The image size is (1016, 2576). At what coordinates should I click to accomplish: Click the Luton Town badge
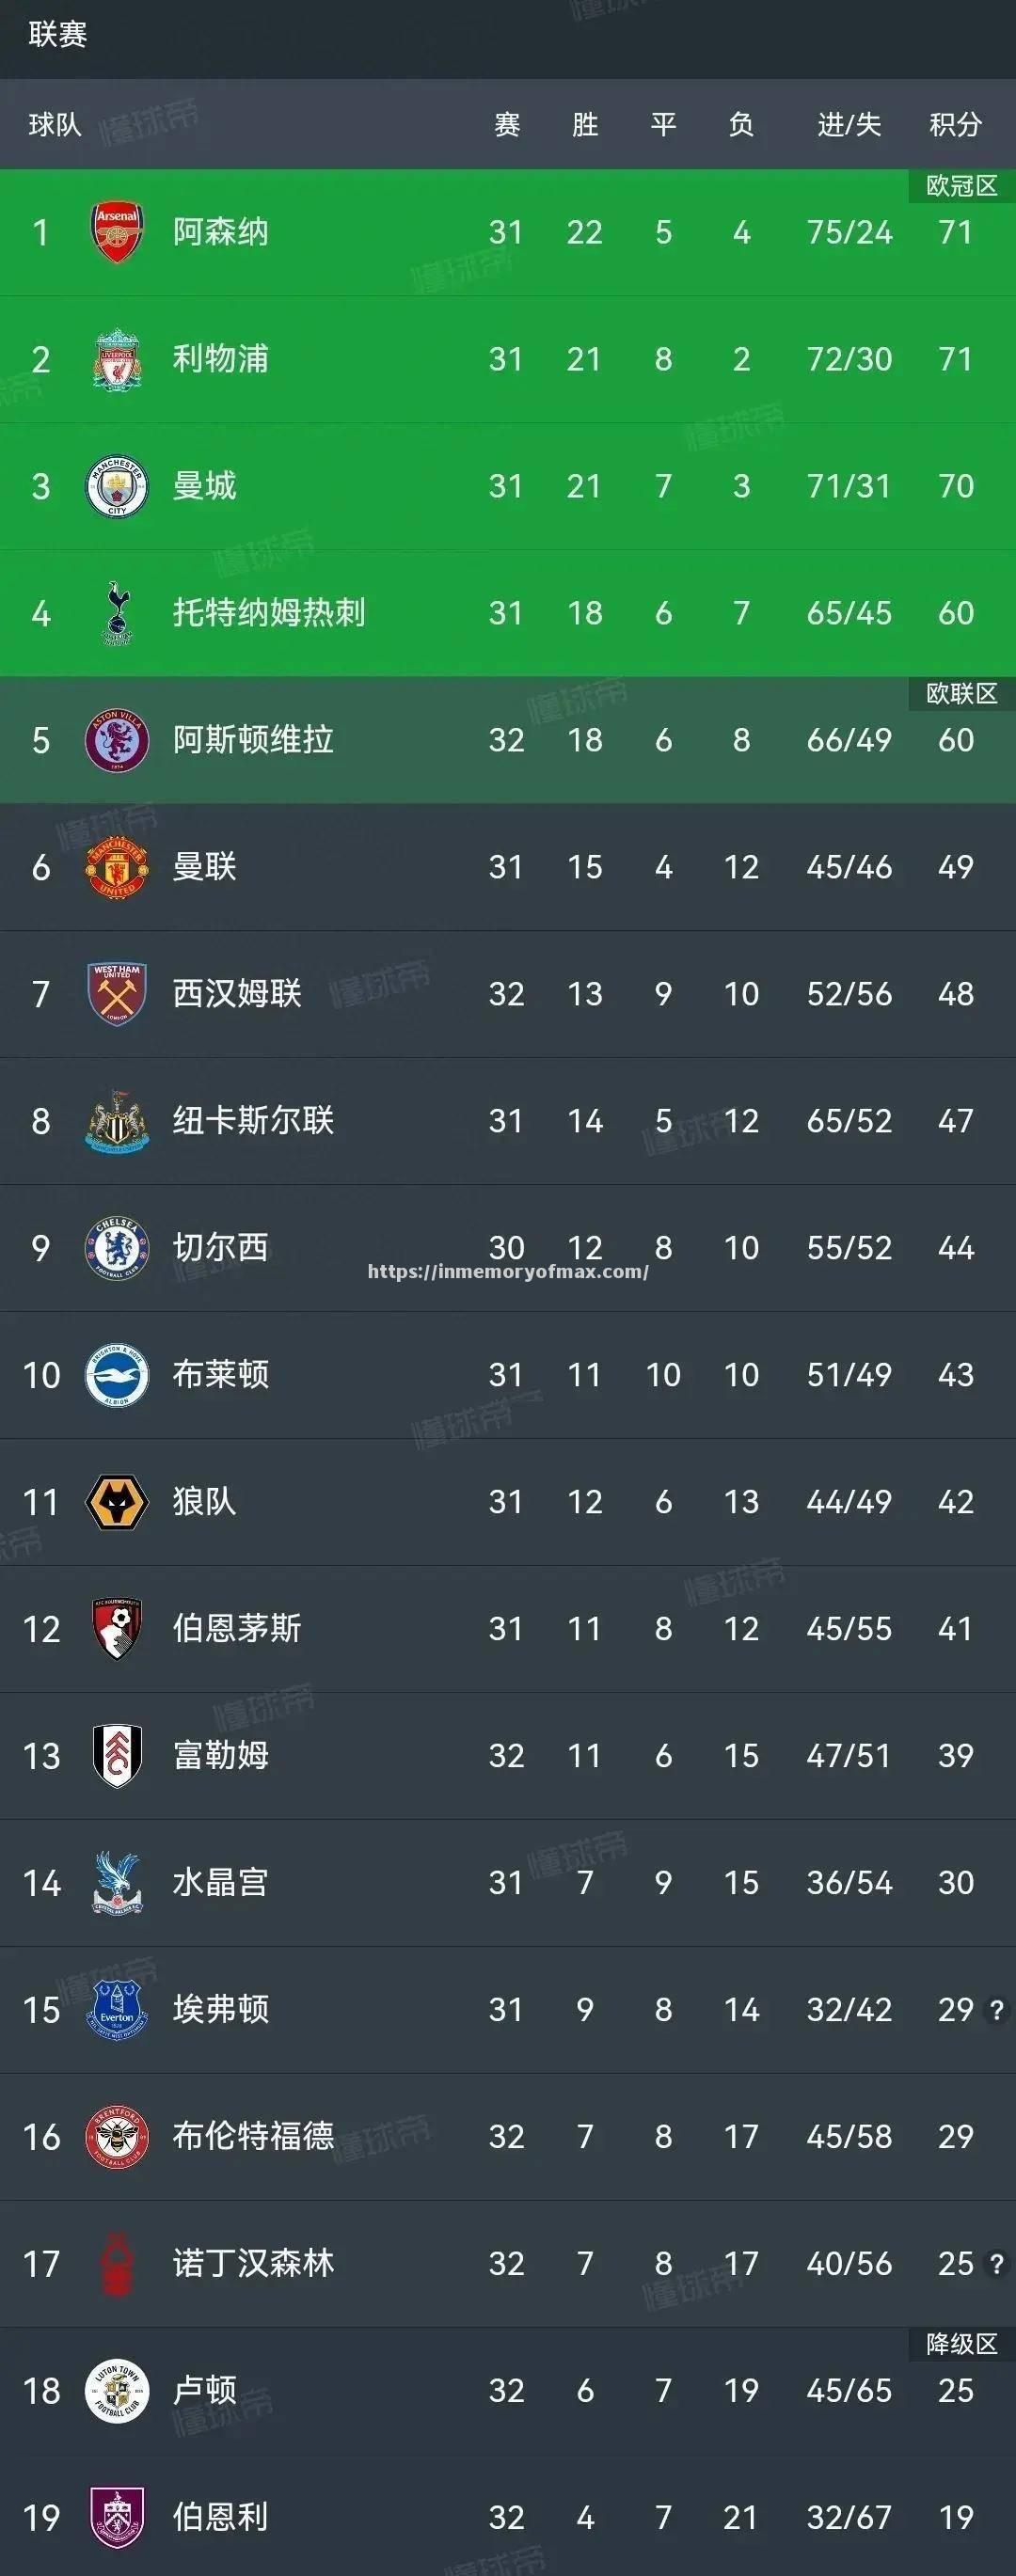117,2390
